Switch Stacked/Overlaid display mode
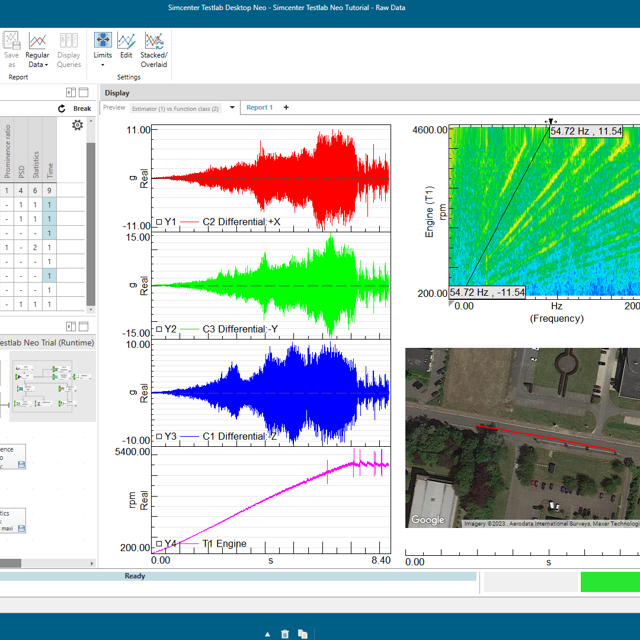This screenshot has width=640, height=640. point(154,49)
